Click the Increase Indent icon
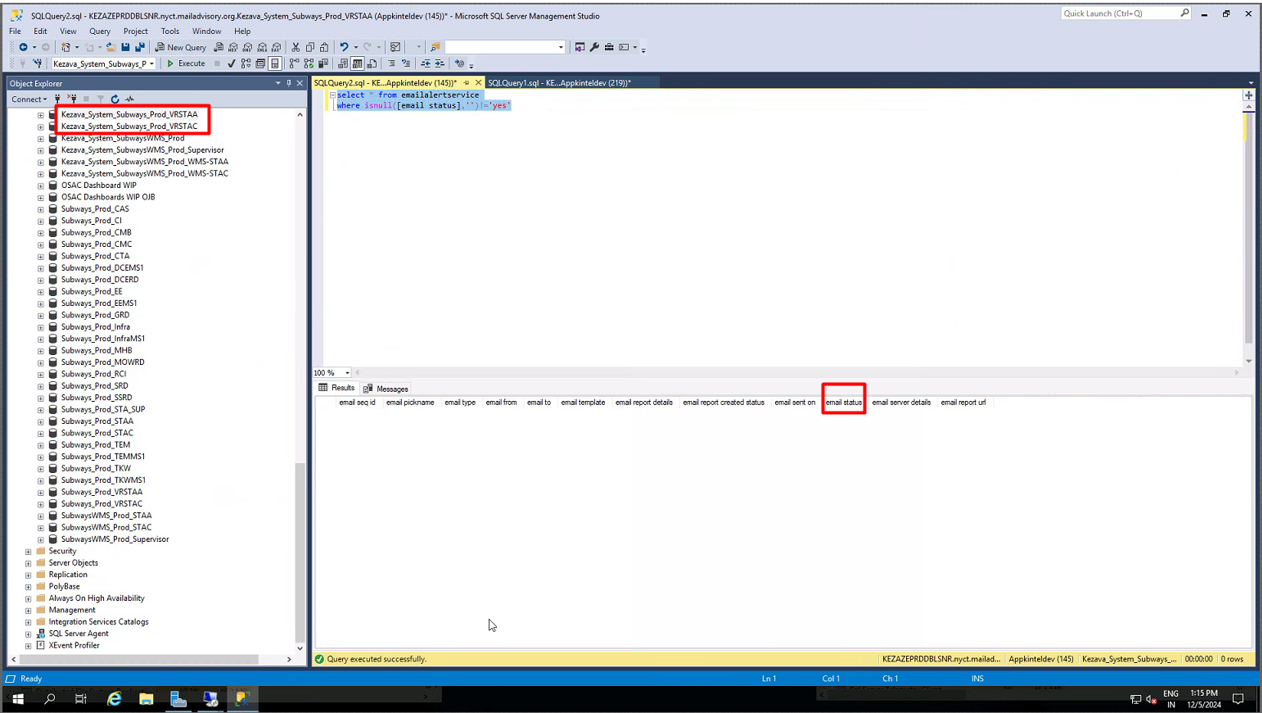This screenshot has height=713, width=1262. point(440,63)
